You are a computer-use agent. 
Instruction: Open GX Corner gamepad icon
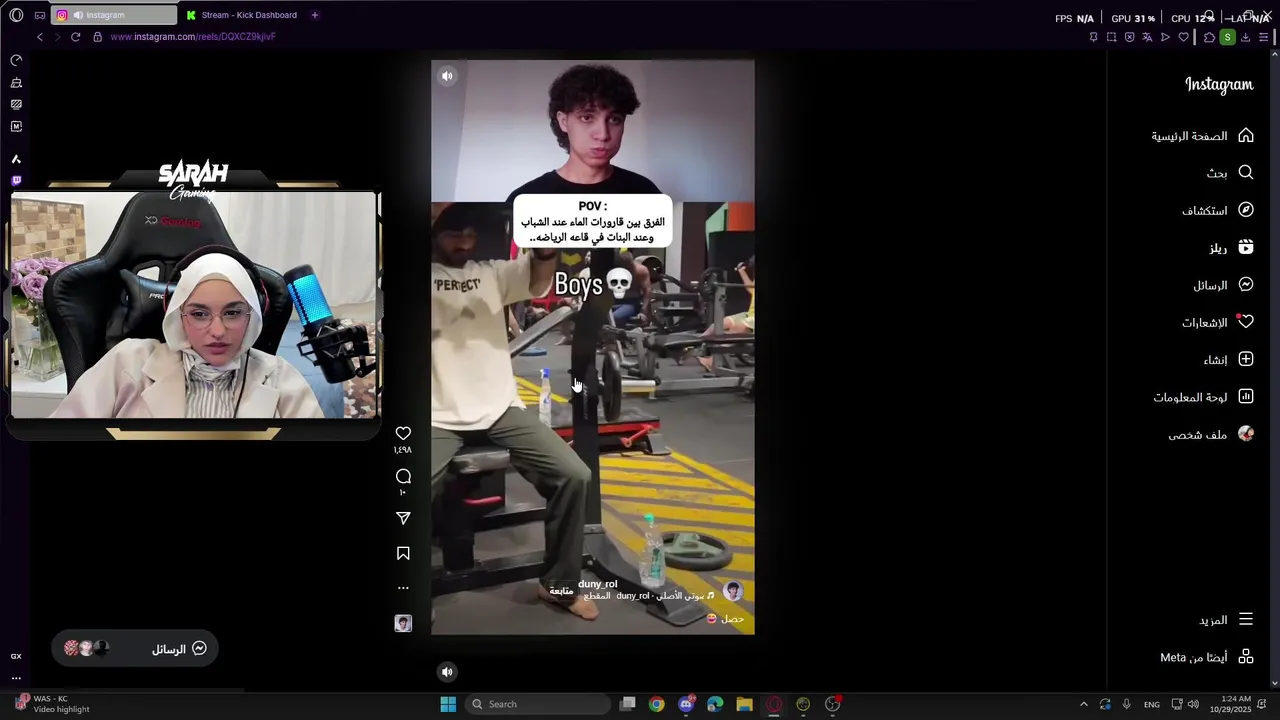point(40,15)
